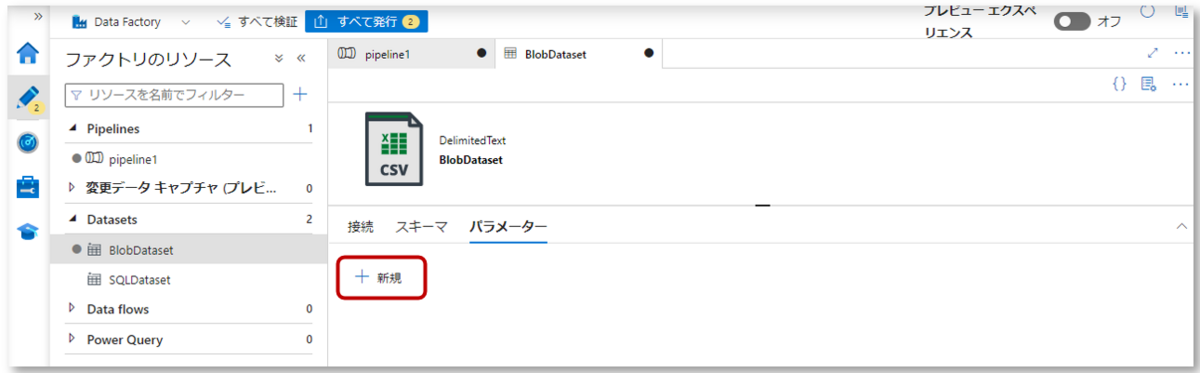Click the DelimitedText type label
The height and width of the screenshot is (373, 1200).
tap(472, 141)
